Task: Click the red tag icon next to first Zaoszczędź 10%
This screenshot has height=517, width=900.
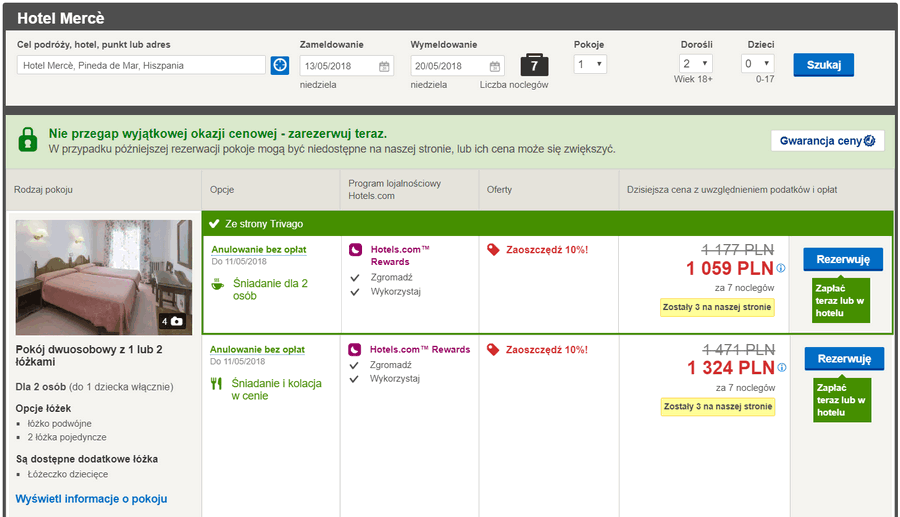Action: click(493, 250)
